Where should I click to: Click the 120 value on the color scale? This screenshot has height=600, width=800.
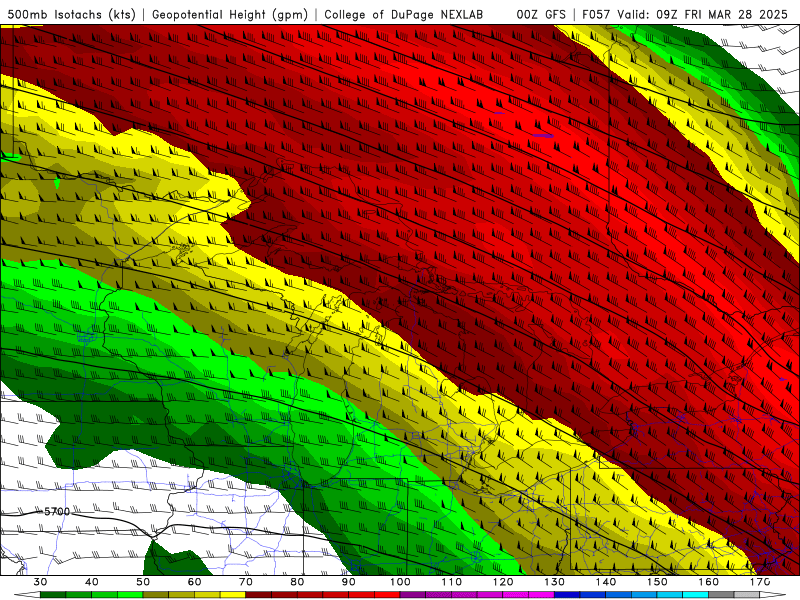[x=503, y=582]
